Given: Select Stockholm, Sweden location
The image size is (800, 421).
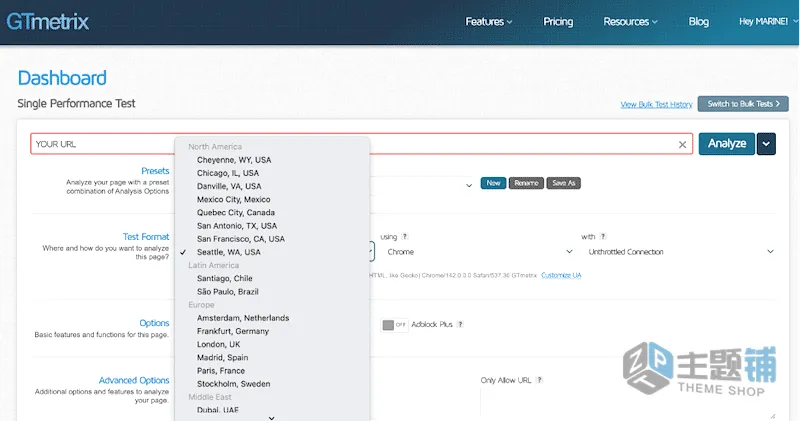Looking at the screenshot, I should click(234, 384).
